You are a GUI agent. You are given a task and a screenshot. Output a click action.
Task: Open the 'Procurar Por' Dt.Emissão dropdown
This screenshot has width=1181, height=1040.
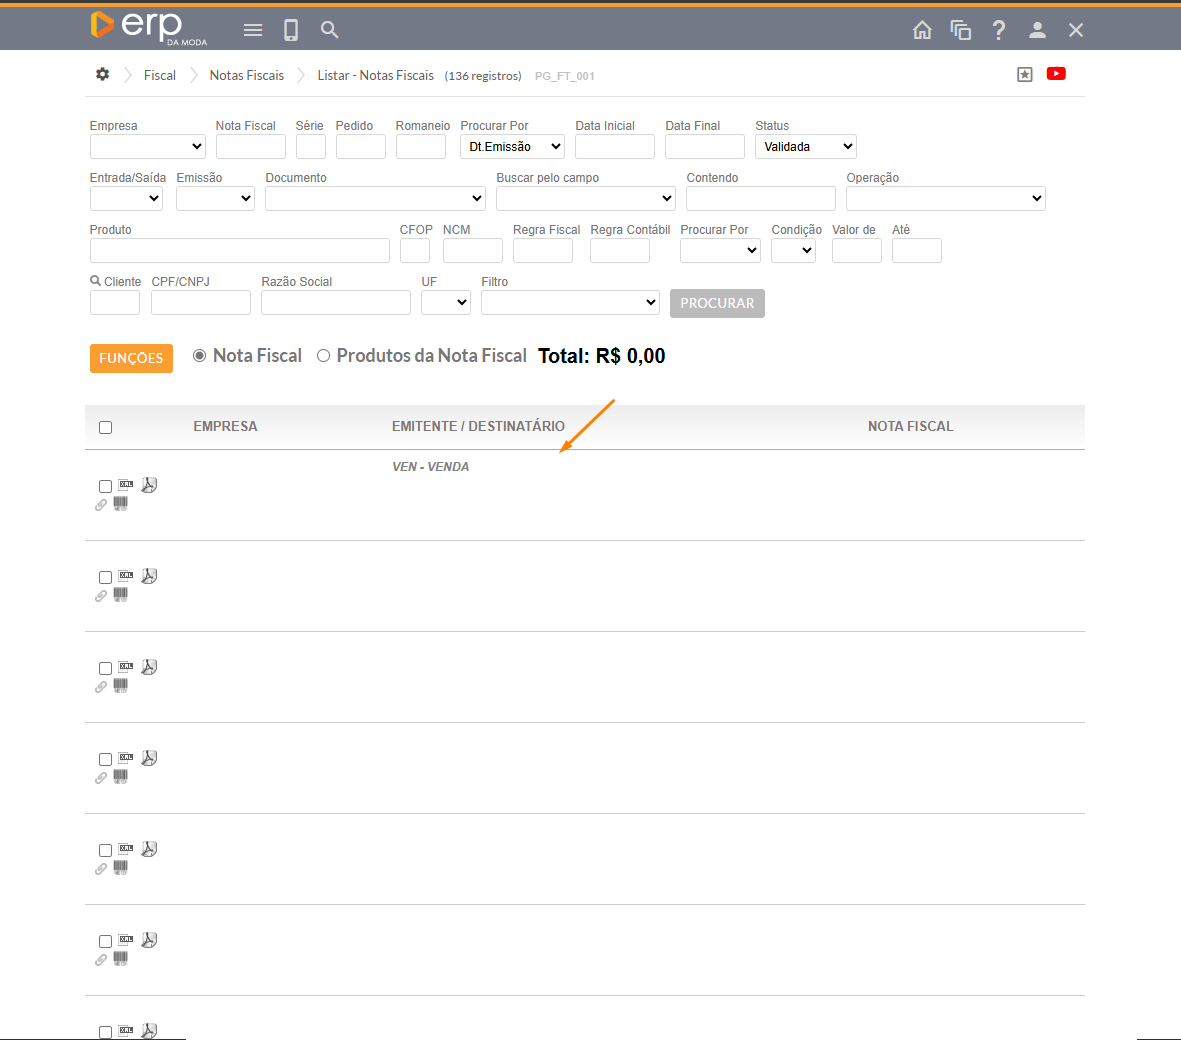tap(512, 147)
